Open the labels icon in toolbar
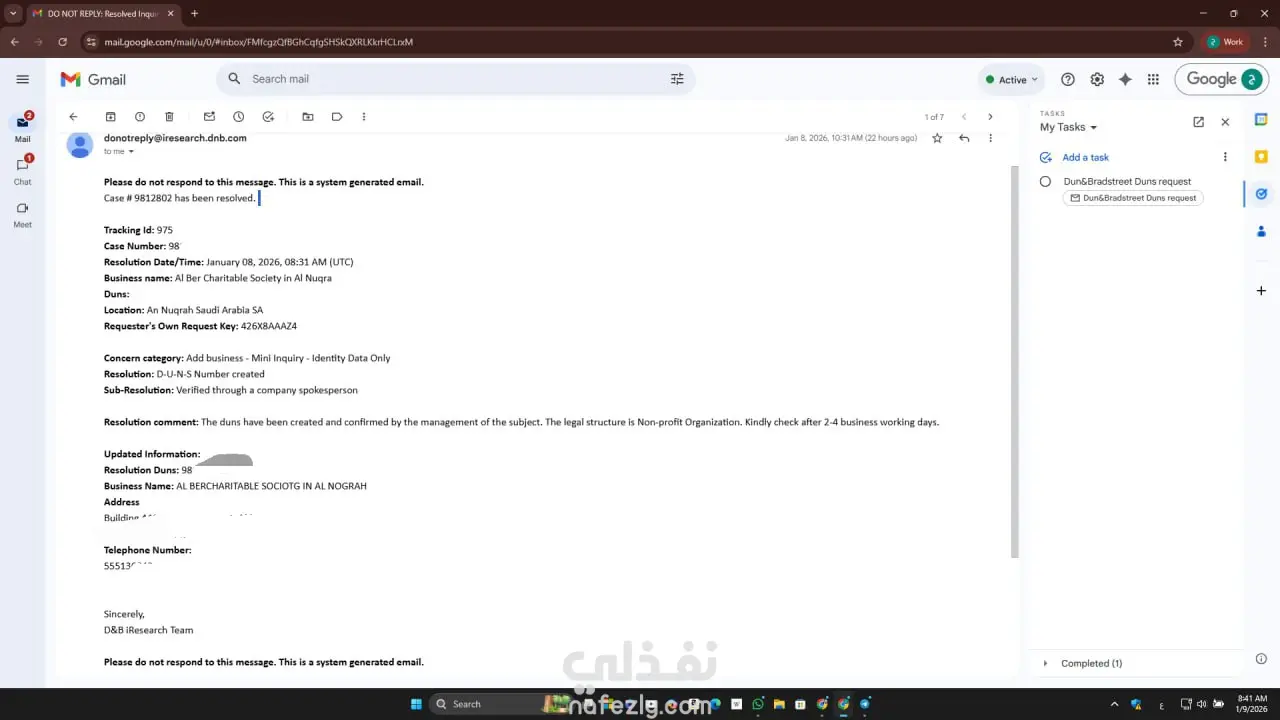This screenshot has height=720, width=1280. click(x=337, y=117)
